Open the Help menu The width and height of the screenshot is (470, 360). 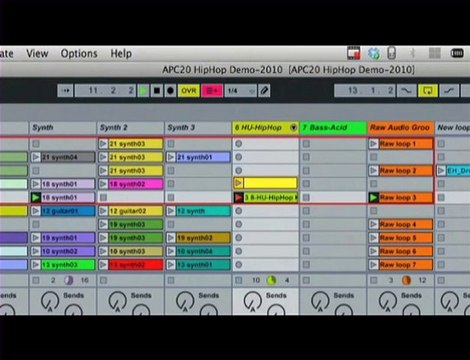(x=121, y=54)
